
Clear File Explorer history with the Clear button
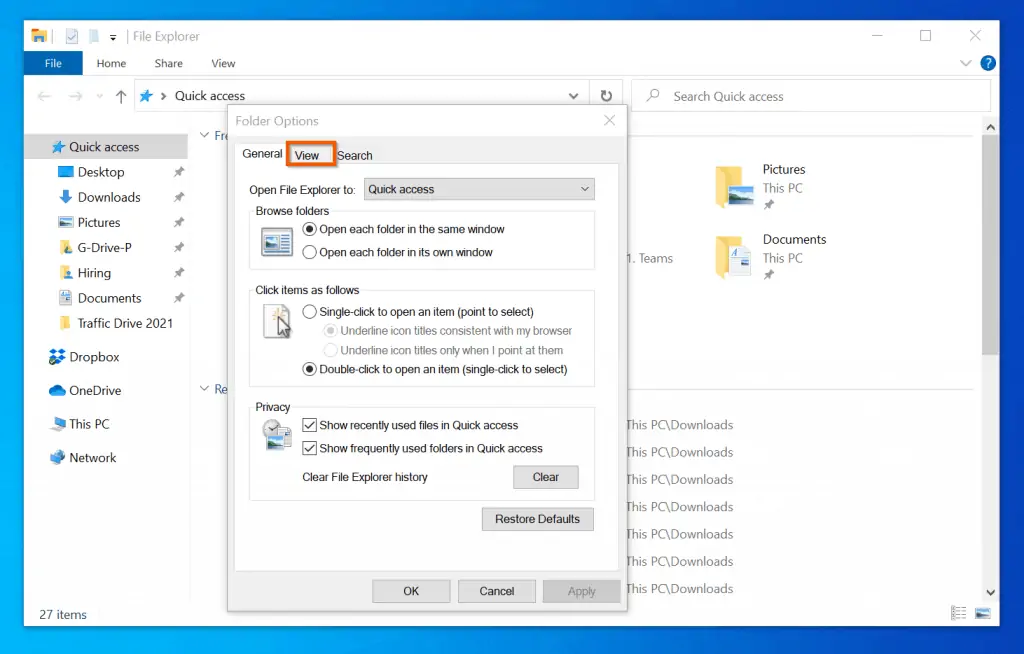(545, 477)
